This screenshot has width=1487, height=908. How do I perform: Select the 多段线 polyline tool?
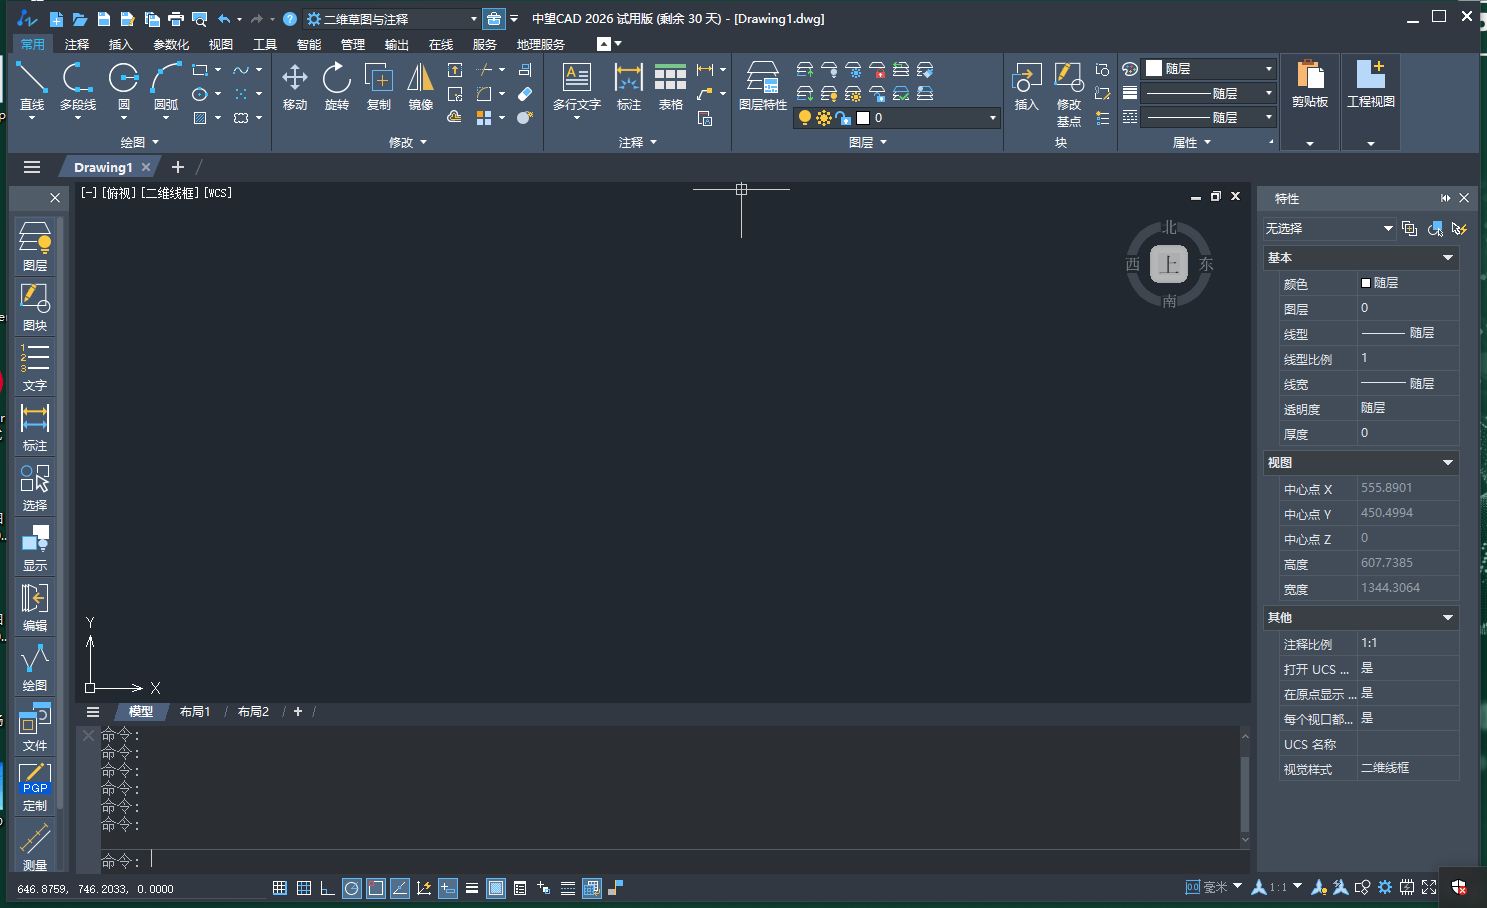coord(78,87)
